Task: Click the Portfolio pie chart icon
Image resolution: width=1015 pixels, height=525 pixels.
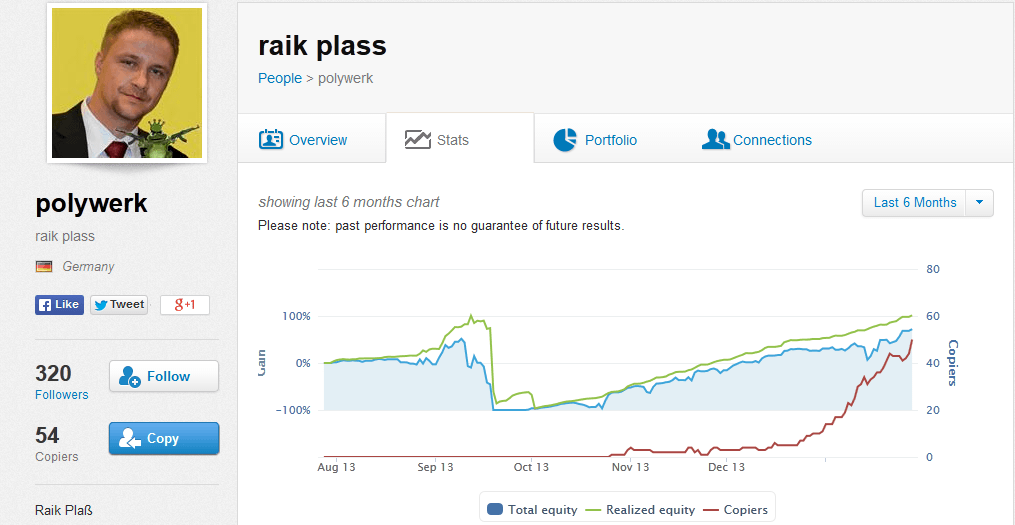Action: click(x=565, y=140)
